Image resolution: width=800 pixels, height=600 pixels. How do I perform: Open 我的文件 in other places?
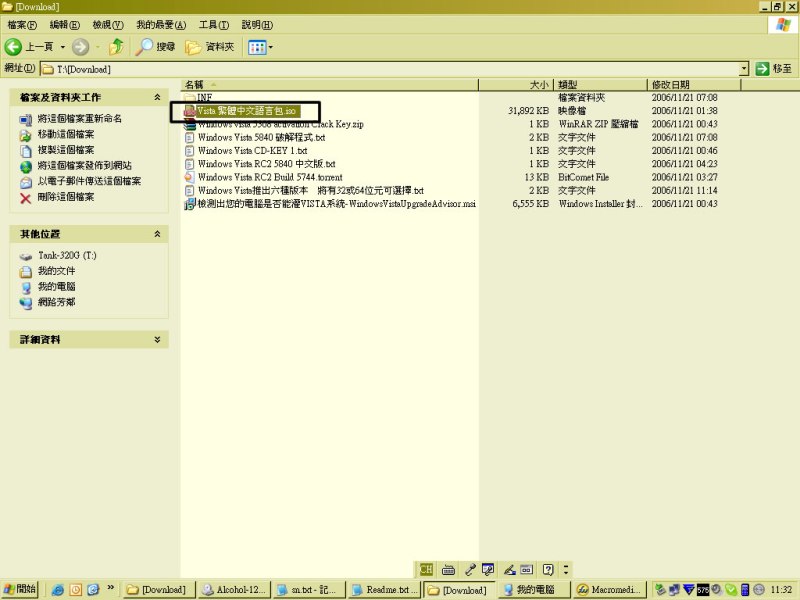pyautogui.click(x=56, y=271)
